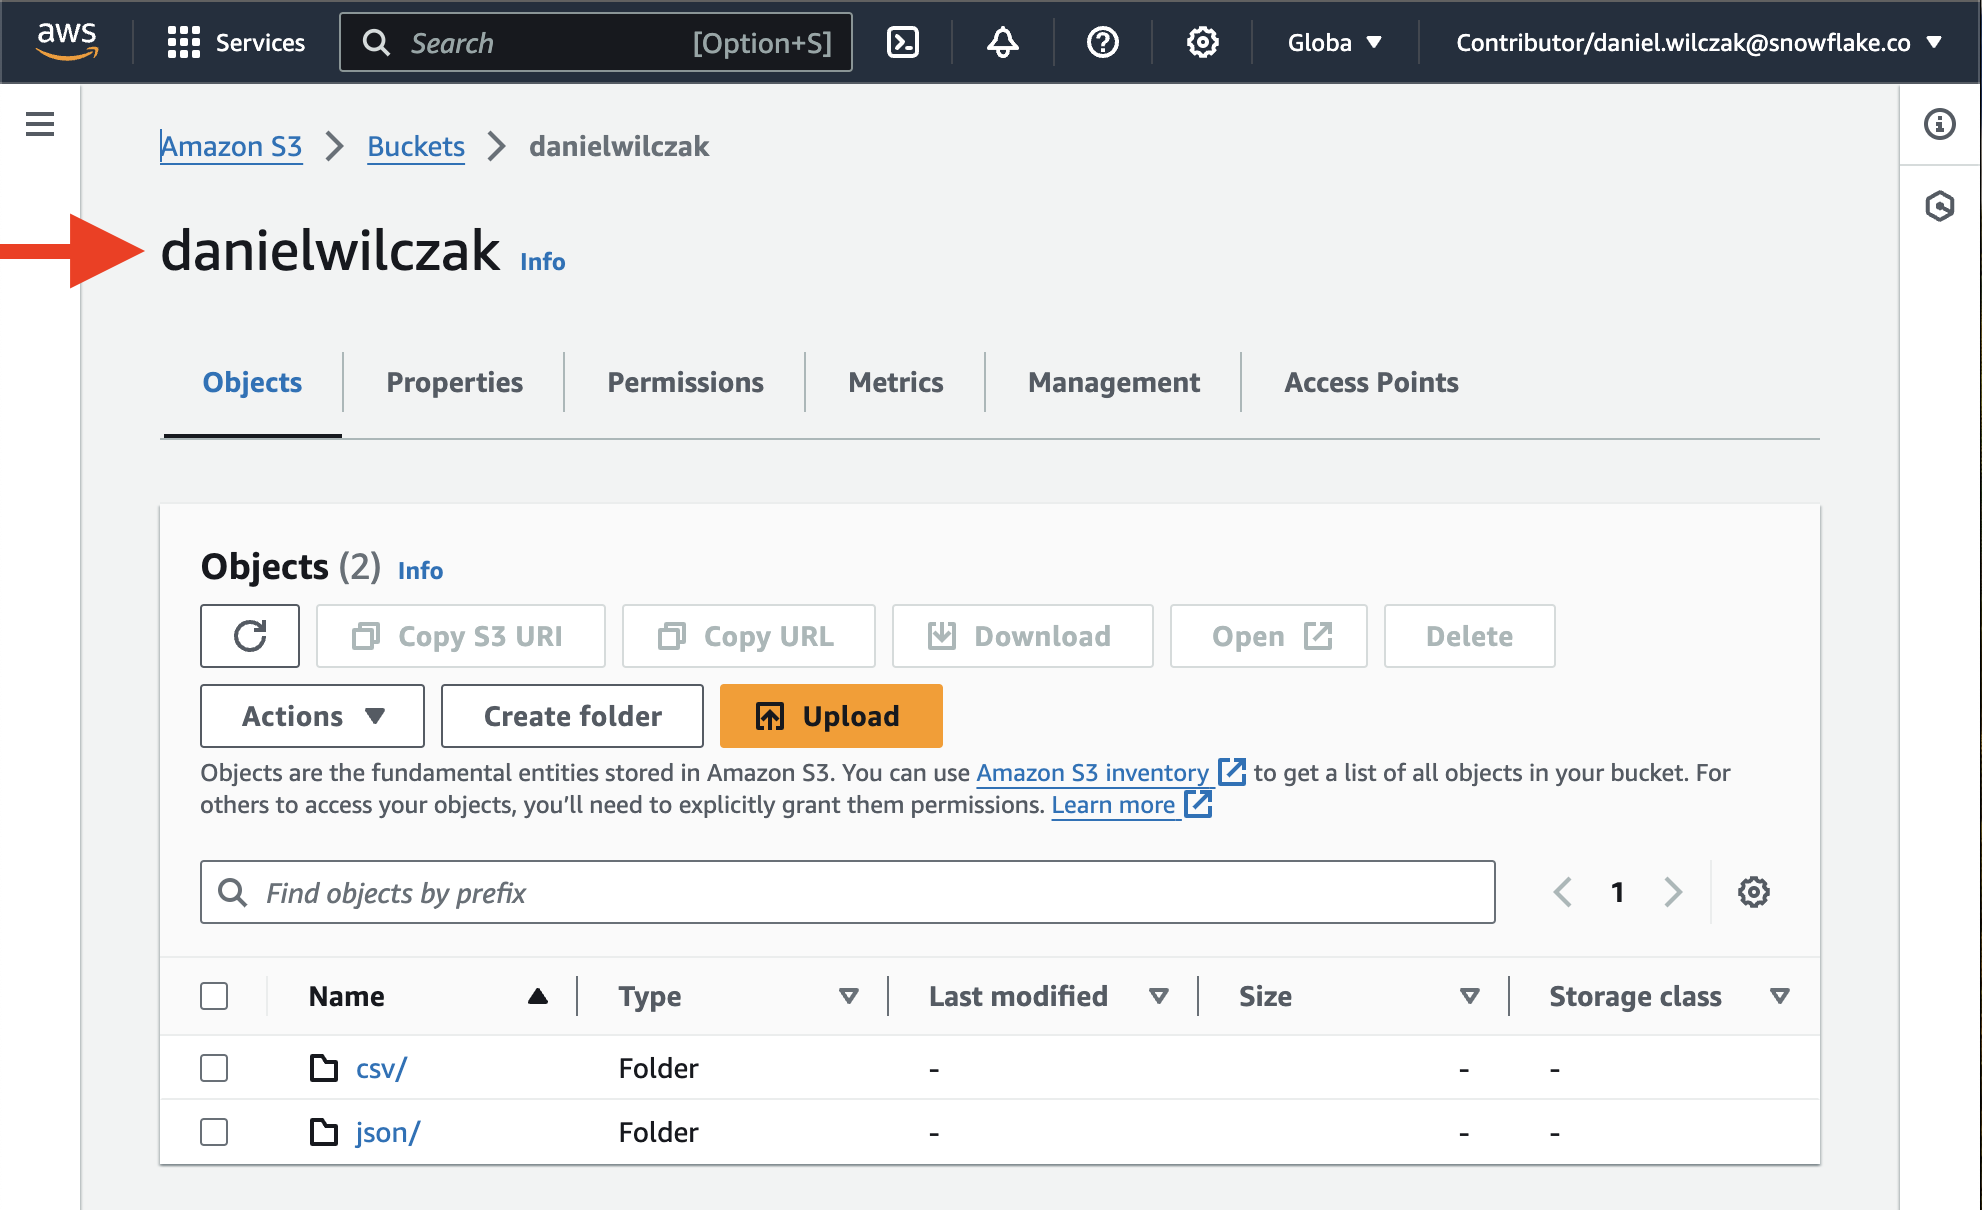This screenshot has height=1210, width=1982.
Task: Open table preferences gear icon
Action: [x=1753, y=892]
